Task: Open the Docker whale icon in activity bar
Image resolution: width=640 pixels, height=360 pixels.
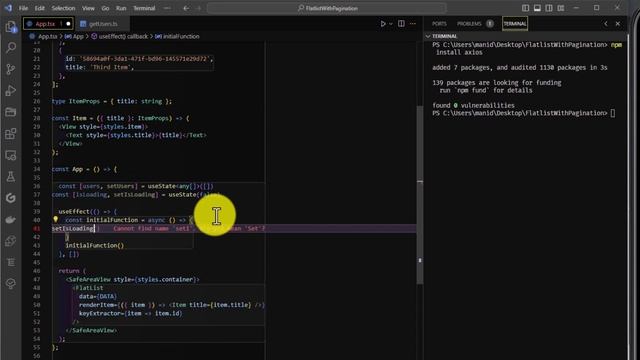Action: [x=11, y=220]
